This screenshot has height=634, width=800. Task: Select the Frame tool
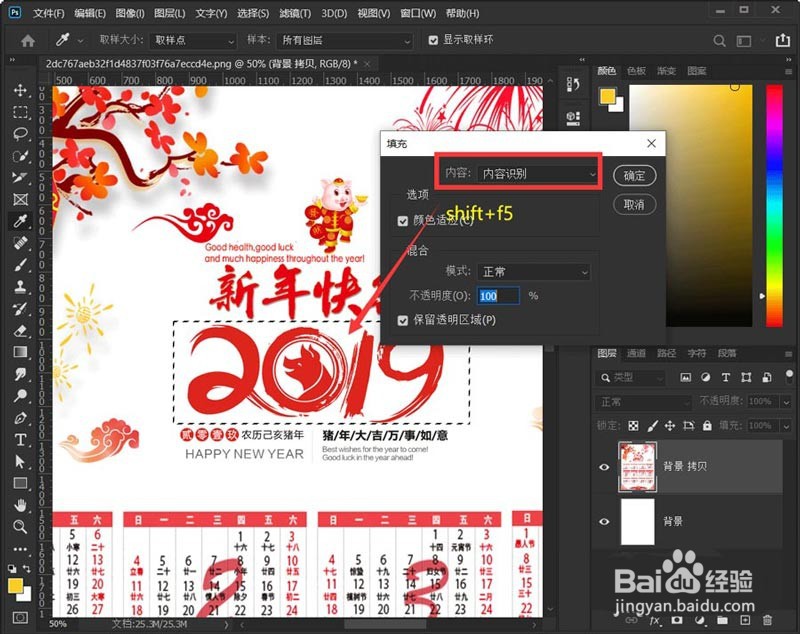pos(20,199)
